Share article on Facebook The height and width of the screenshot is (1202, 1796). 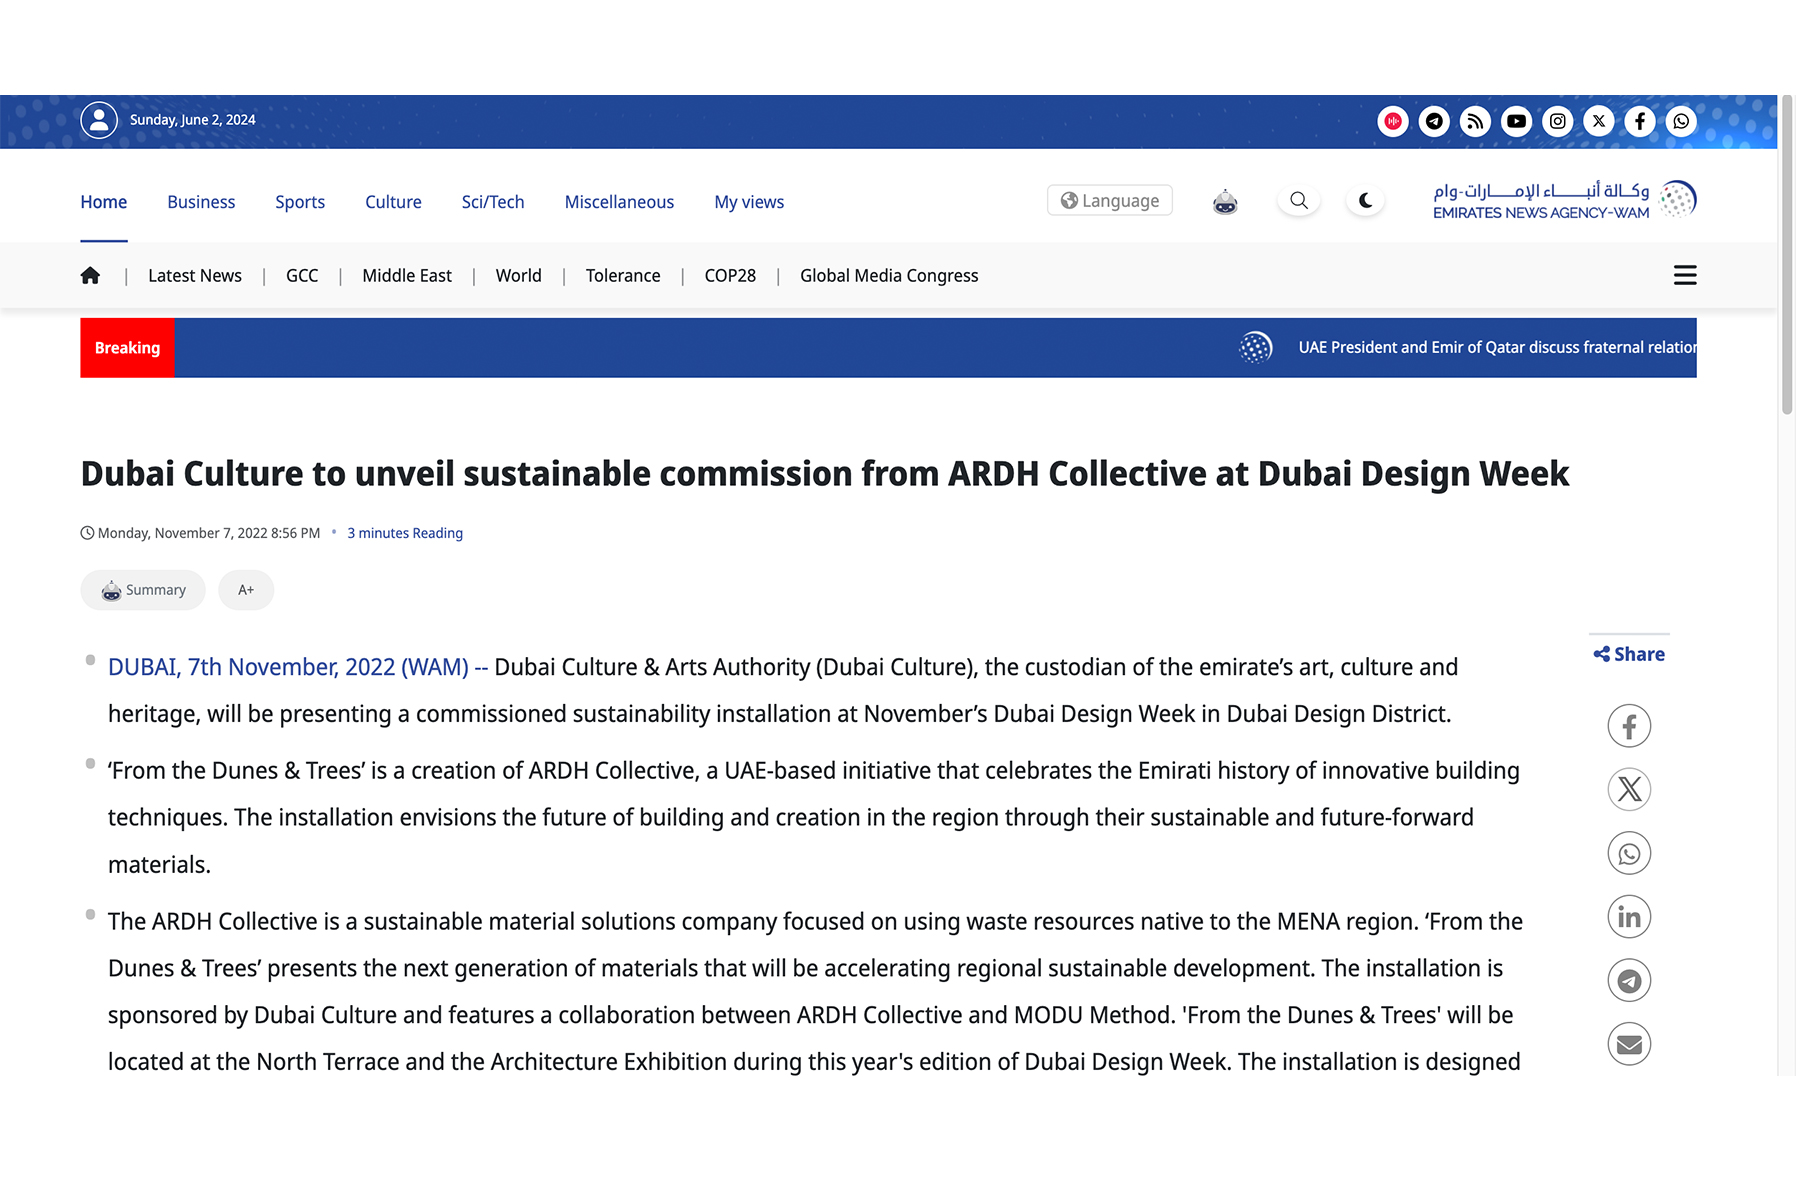click(x=1629, y=726)
